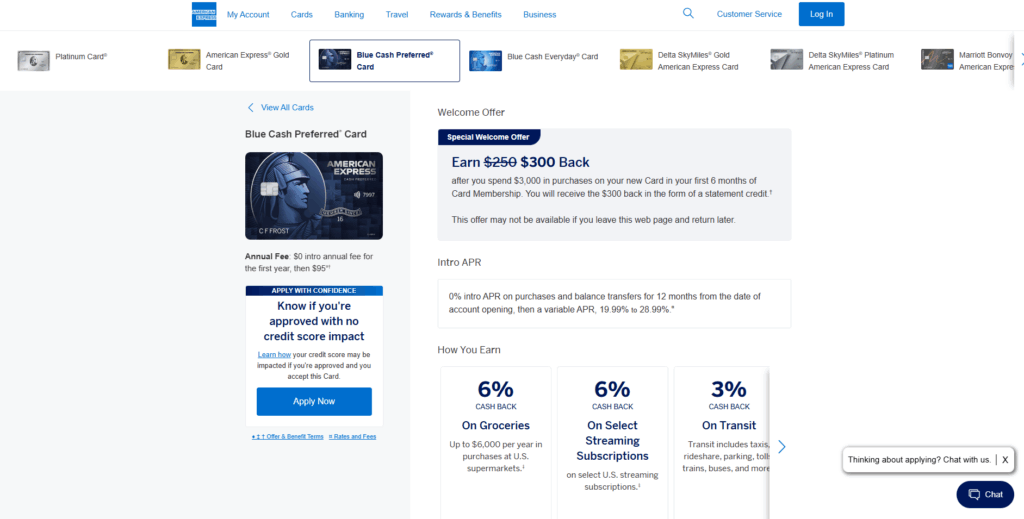Open the Rewards & Benefits menu
The width and height of the screenshot is (1024, 519).
(465, 15)
